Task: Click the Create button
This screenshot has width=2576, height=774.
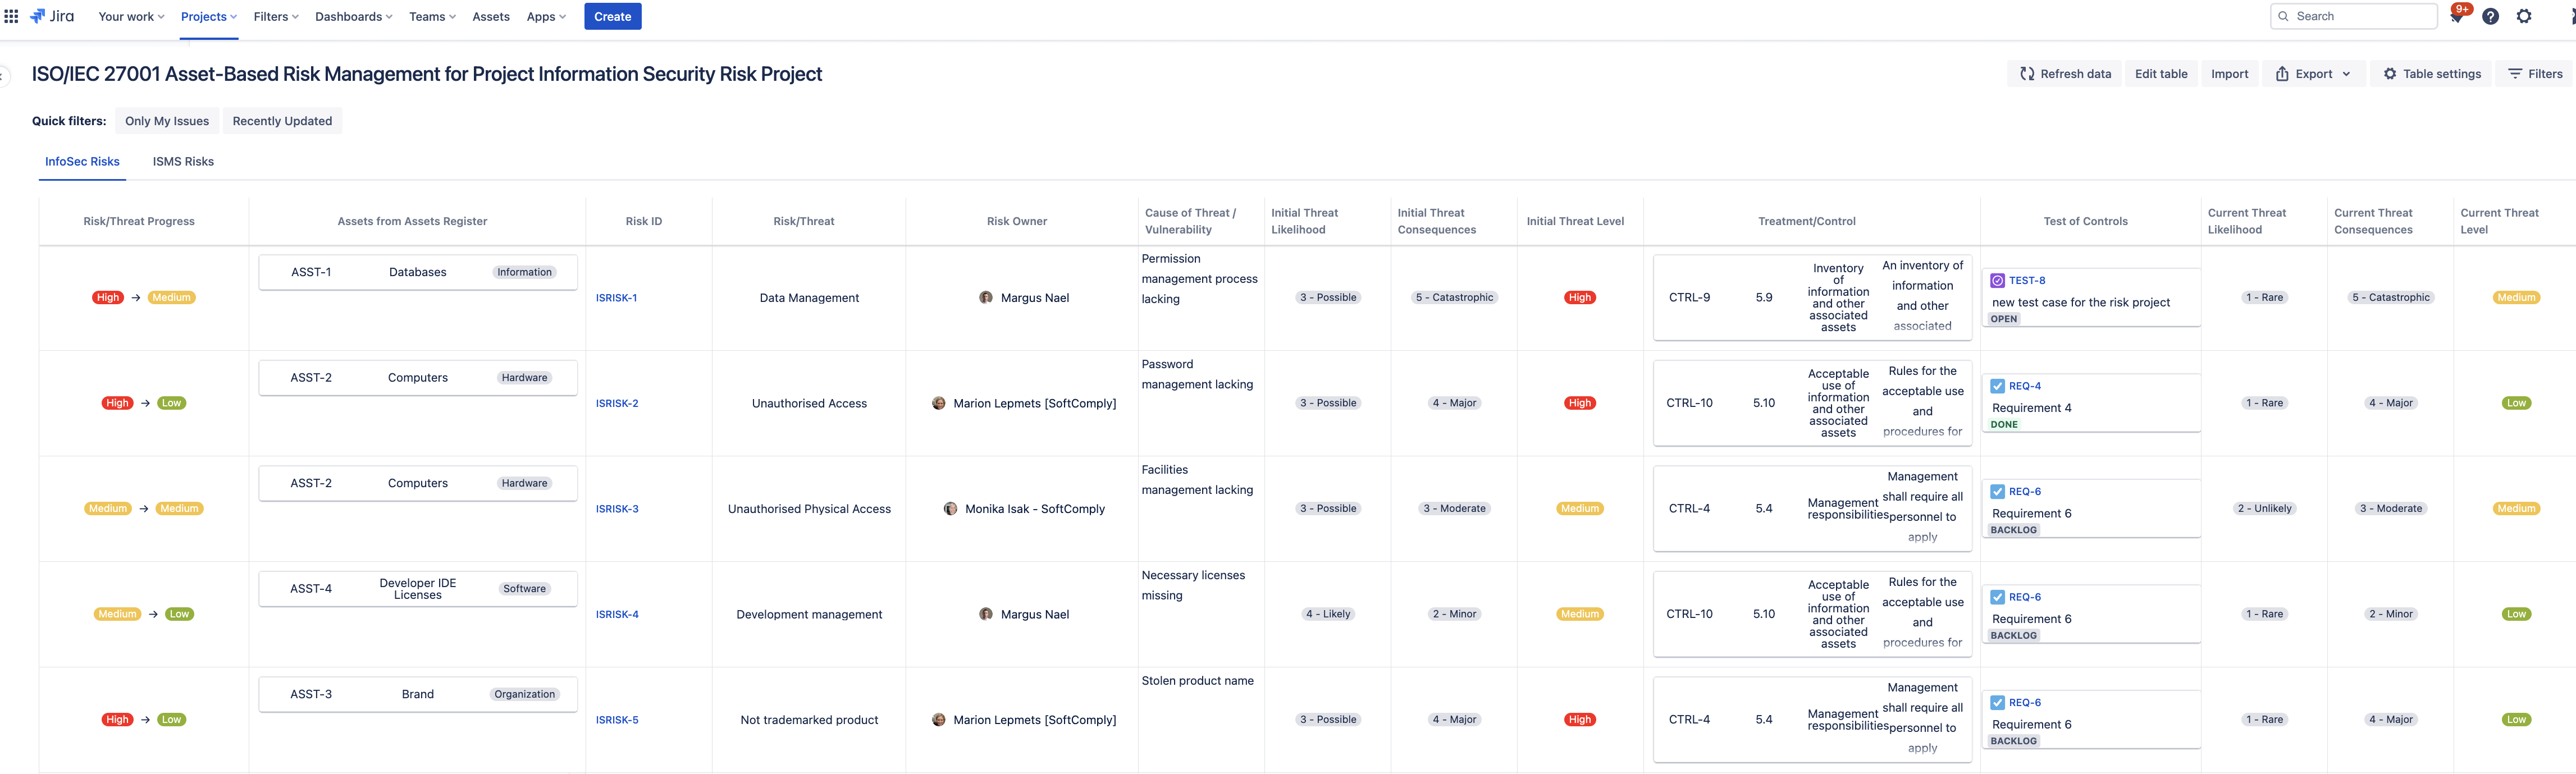Action: tap(612, 16)
